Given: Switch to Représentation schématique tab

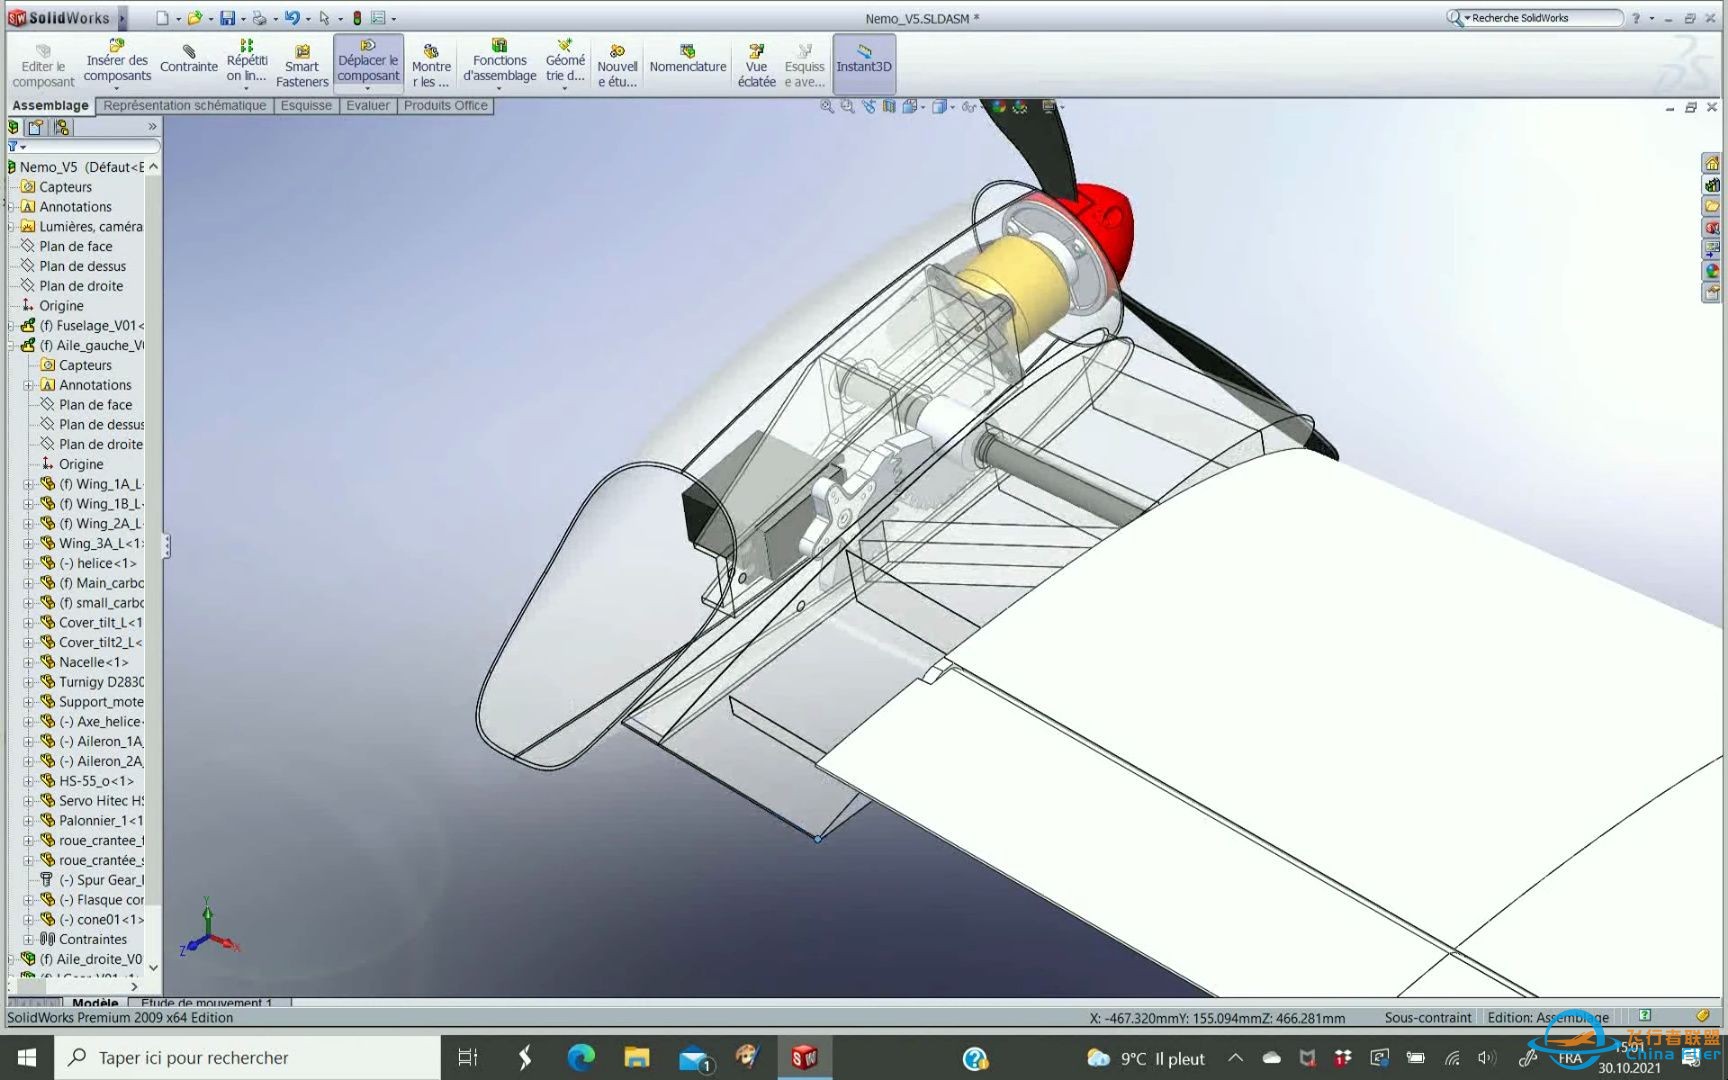Looking at the screenshot, I should [x=185, y=105].
